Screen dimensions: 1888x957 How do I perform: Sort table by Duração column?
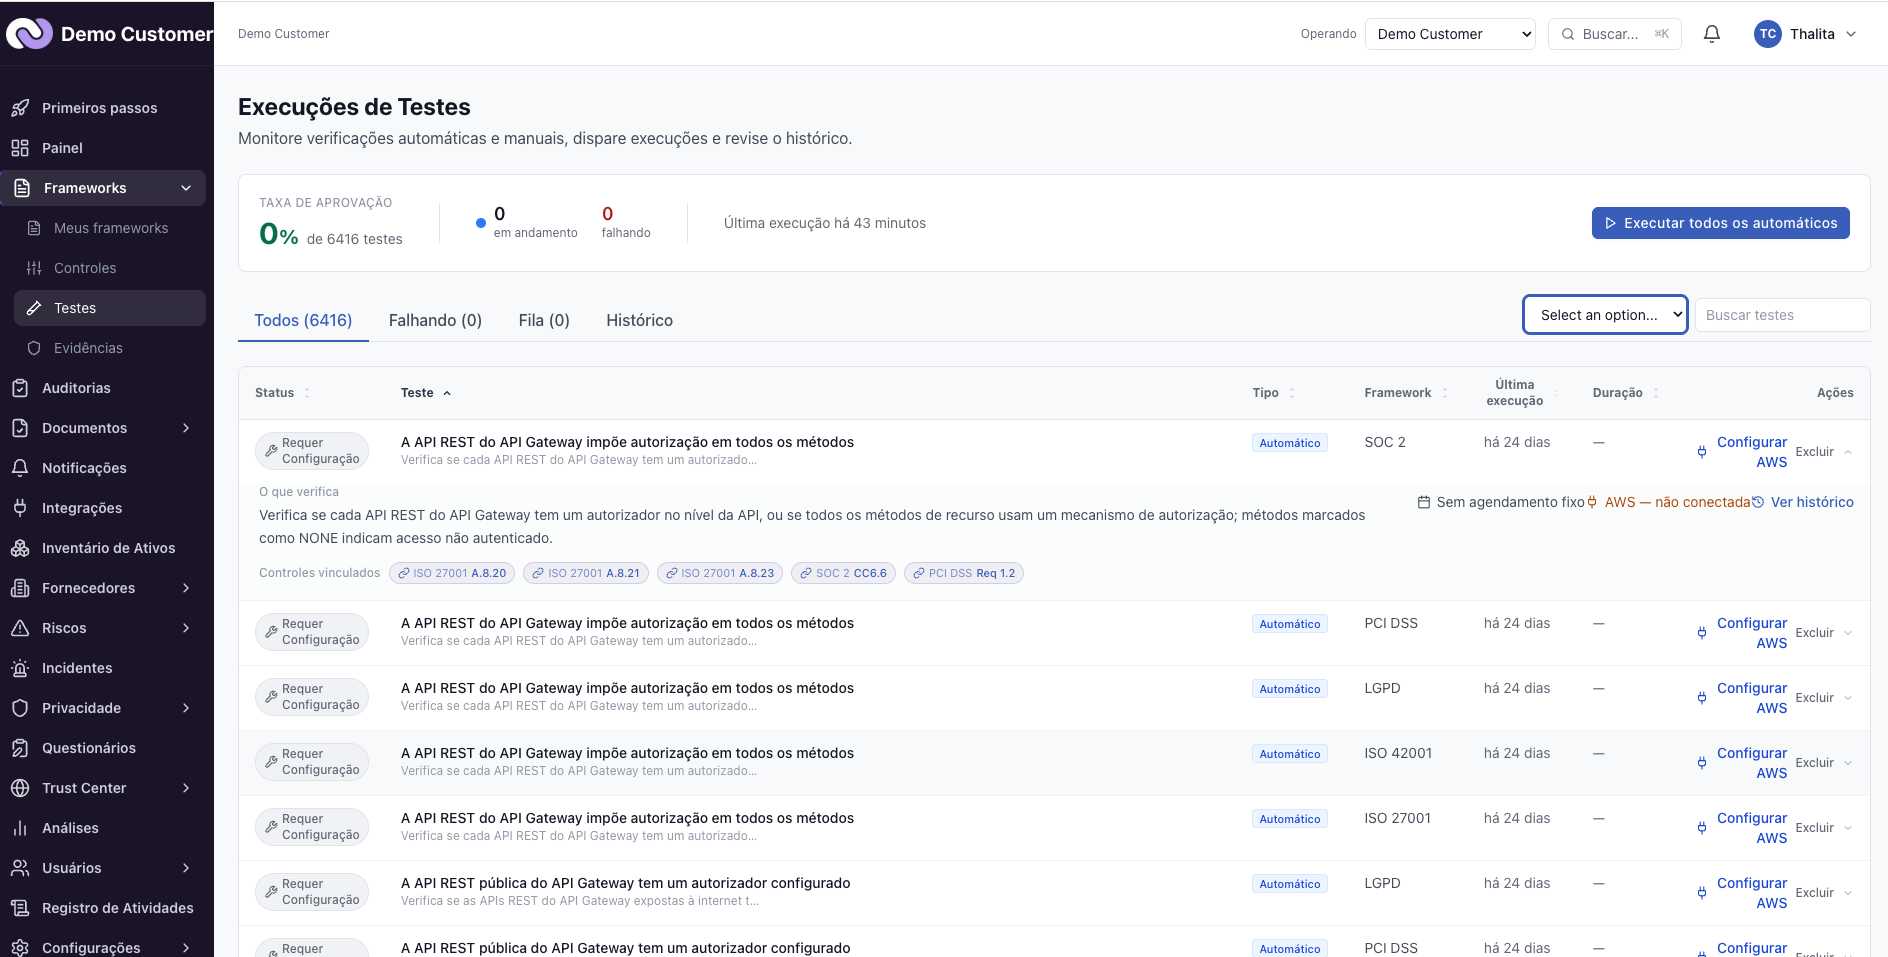(x=1626, y=393)
